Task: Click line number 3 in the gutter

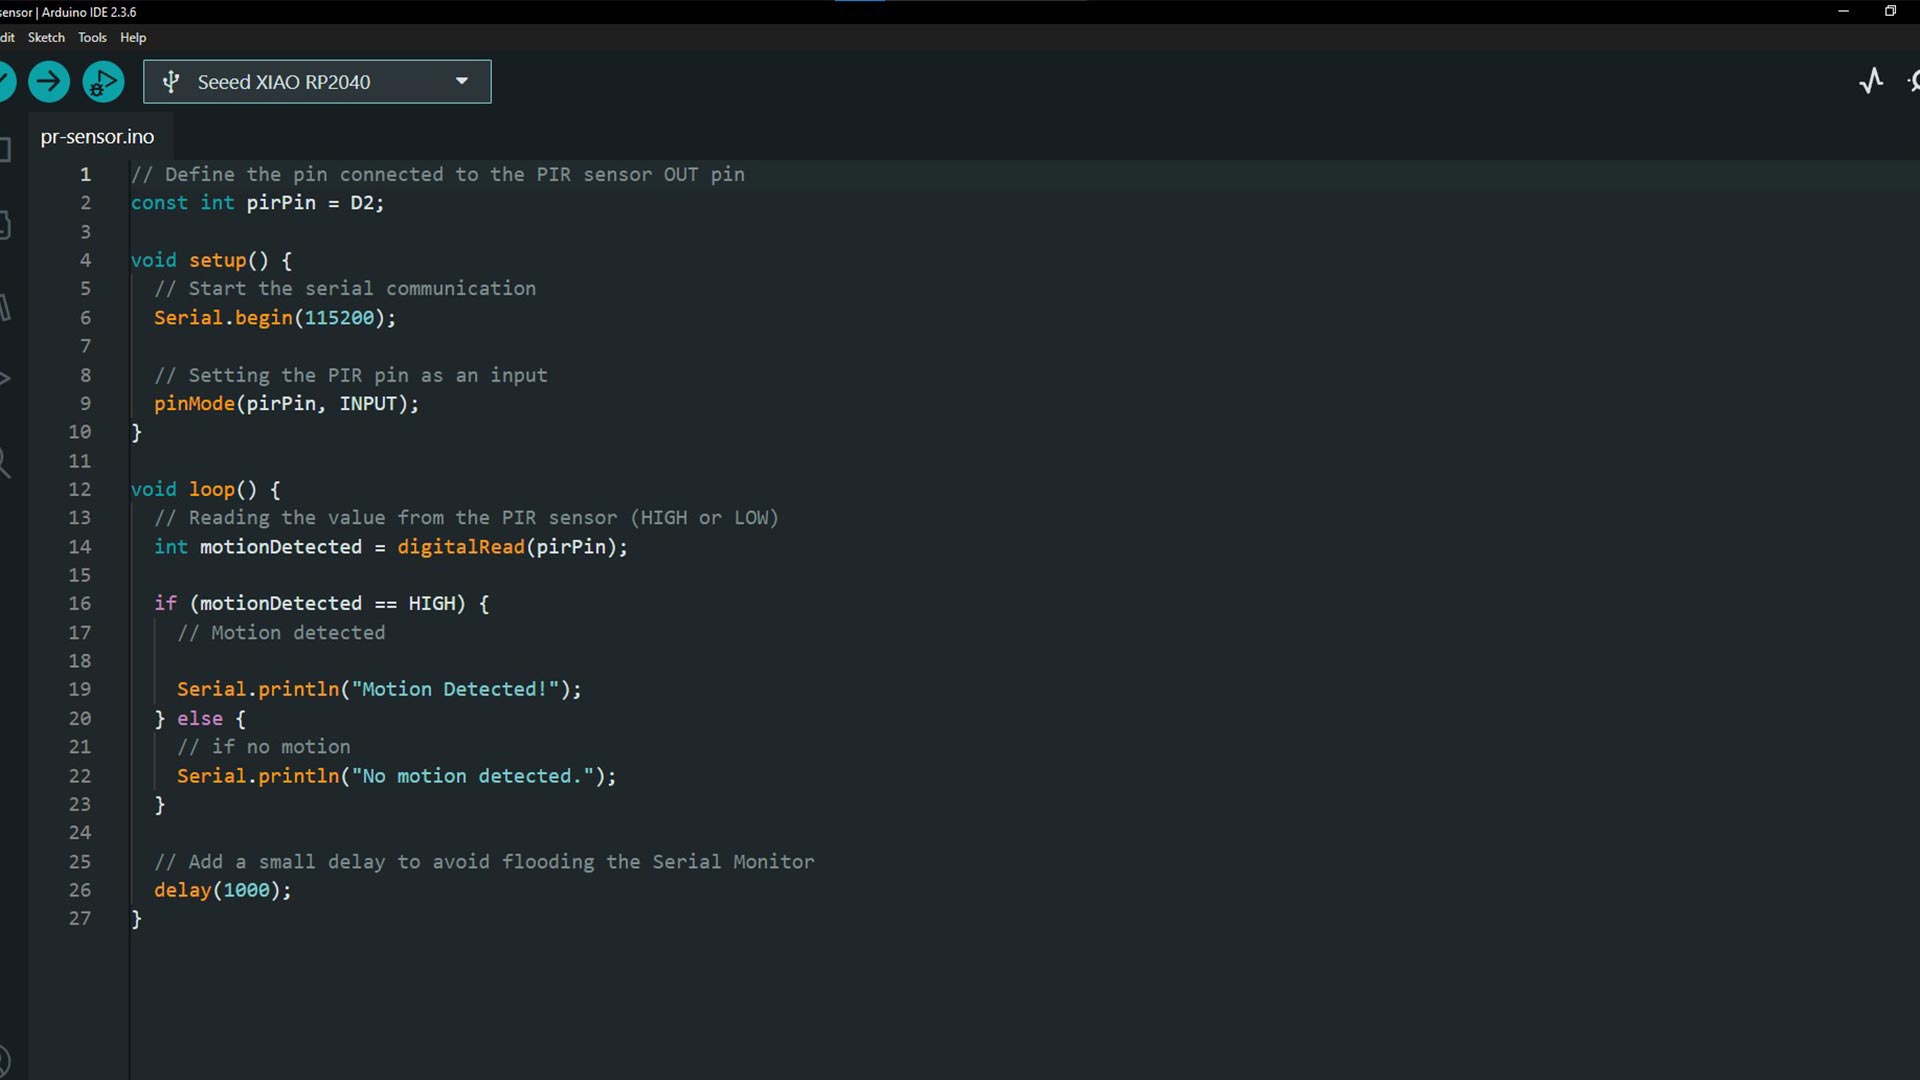Action: pos(85,232)
